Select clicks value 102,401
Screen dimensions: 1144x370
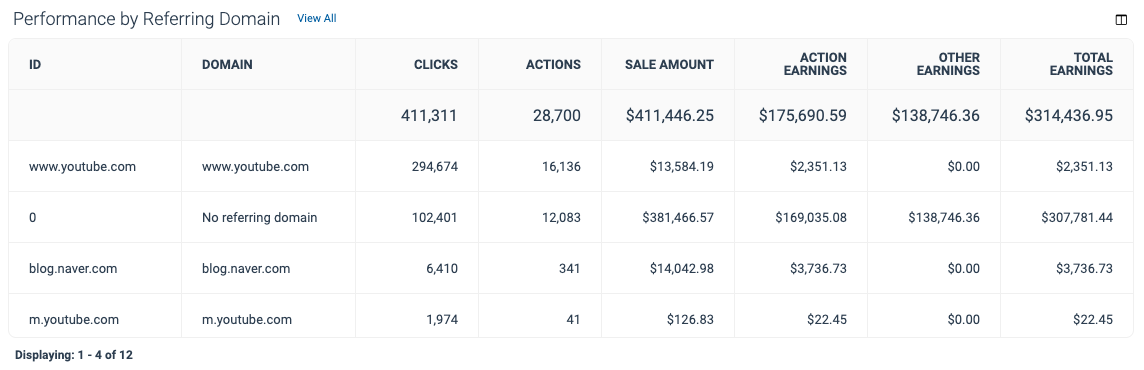click(x=436, y=217)
